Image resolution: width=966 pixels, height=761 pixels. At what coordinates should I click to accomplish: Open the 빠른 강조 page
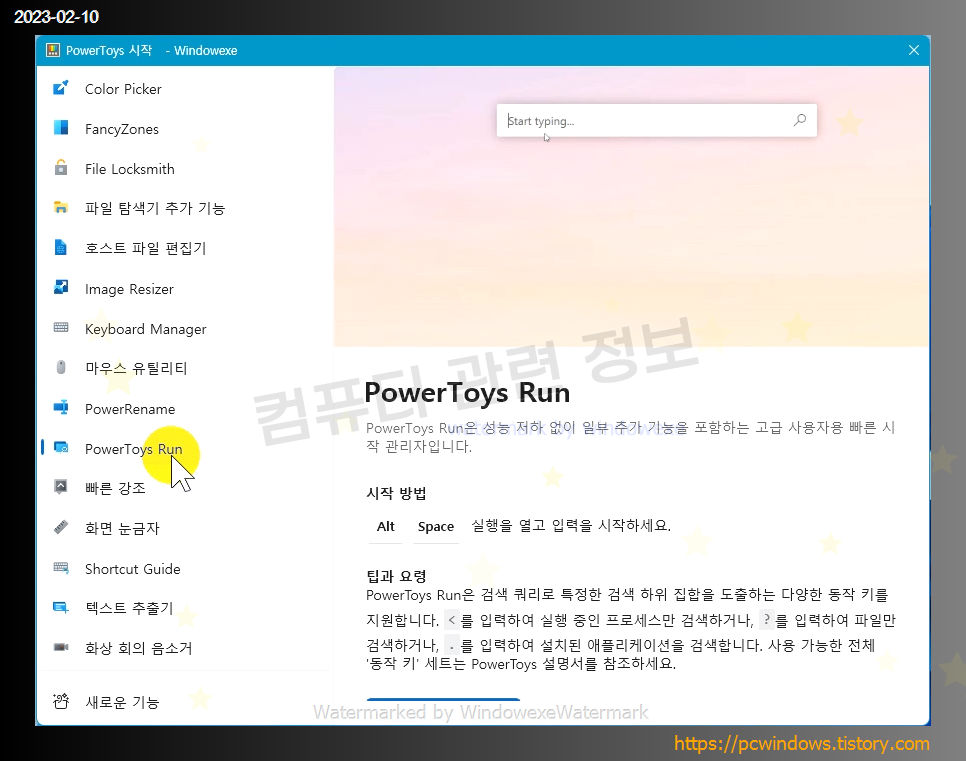click(115, 489)
